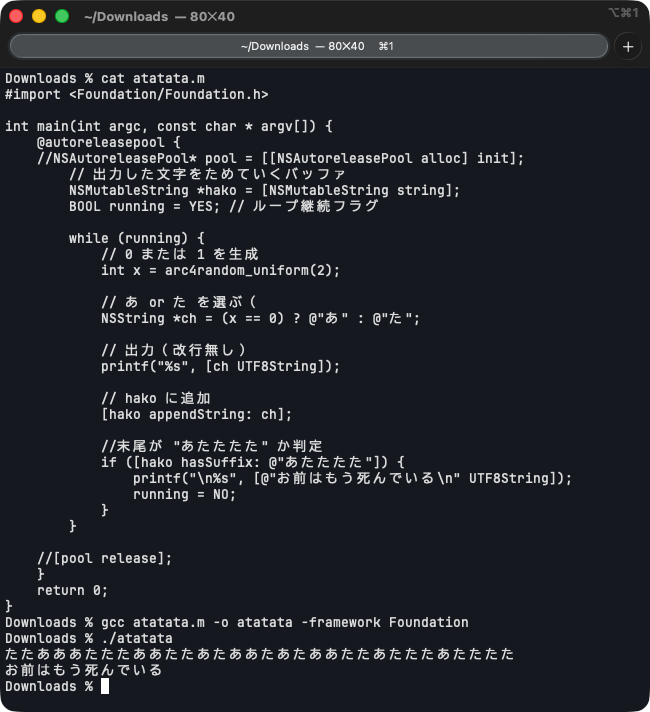Minimize the window with yellow button

coord(39,16)
